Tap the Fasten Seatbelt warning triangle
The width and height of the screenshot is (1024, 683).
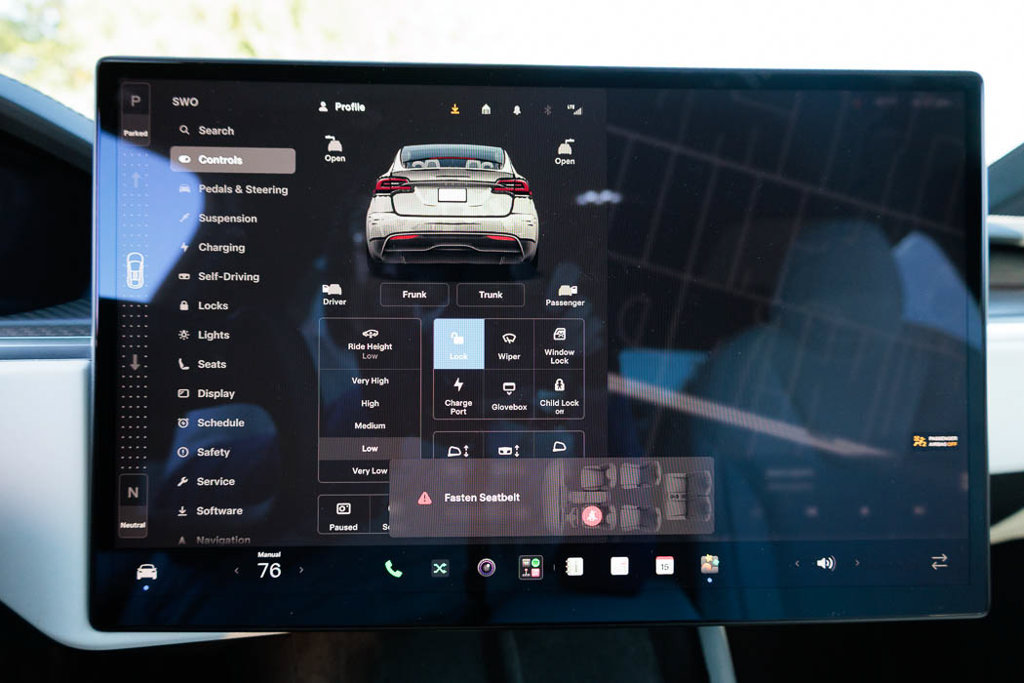click(424, 498)
